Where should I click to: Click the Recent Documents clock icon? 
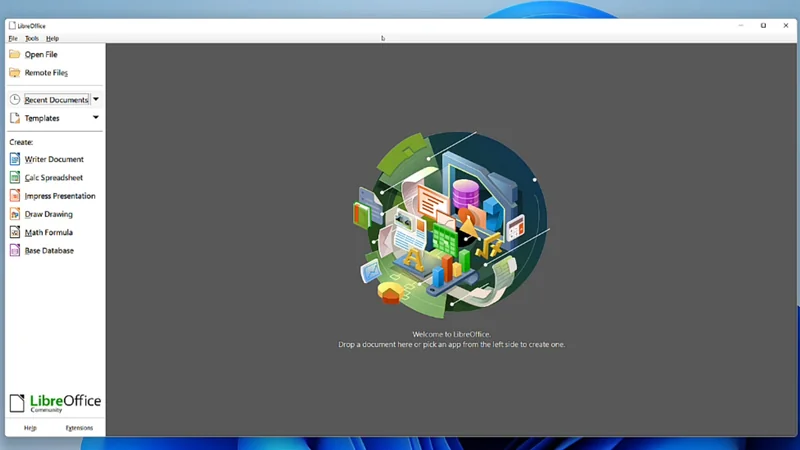coord(15,100)
